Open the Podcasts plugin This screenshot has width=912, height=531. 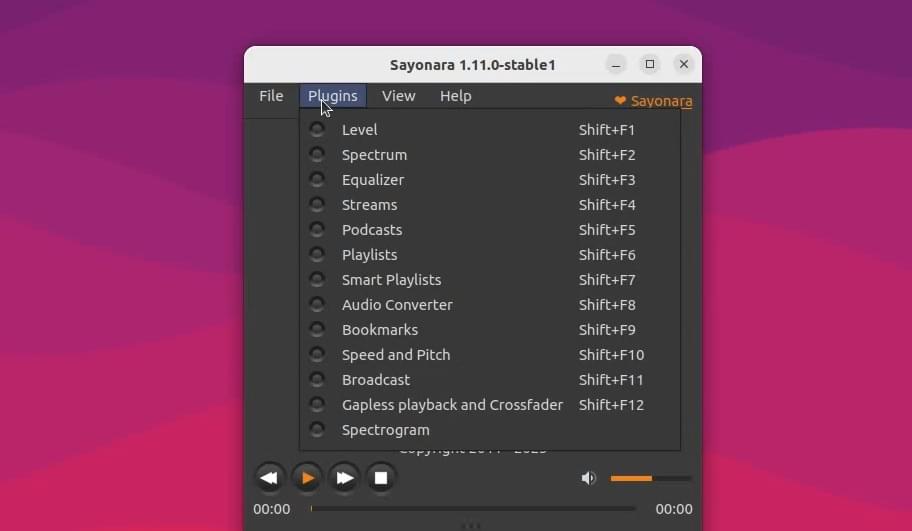(490, 230)
